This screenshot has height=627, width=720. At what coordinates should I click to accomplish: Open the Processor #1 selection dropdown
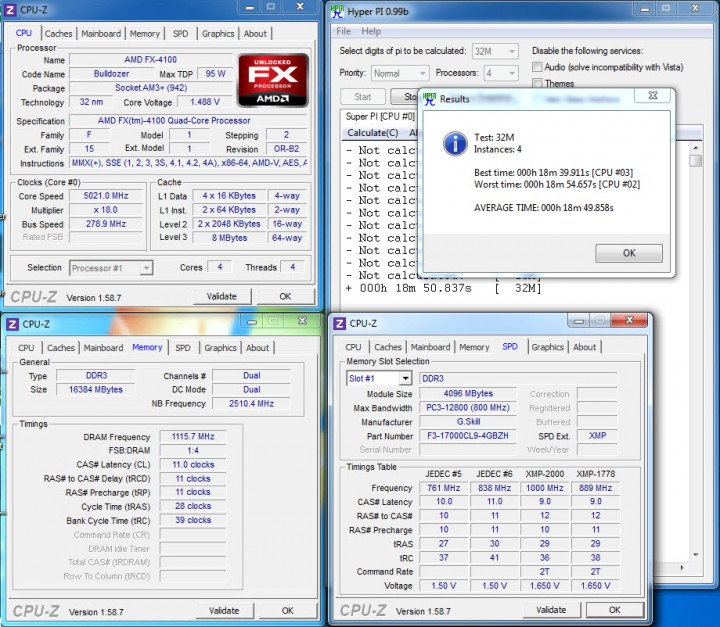(x=111, y=268)
